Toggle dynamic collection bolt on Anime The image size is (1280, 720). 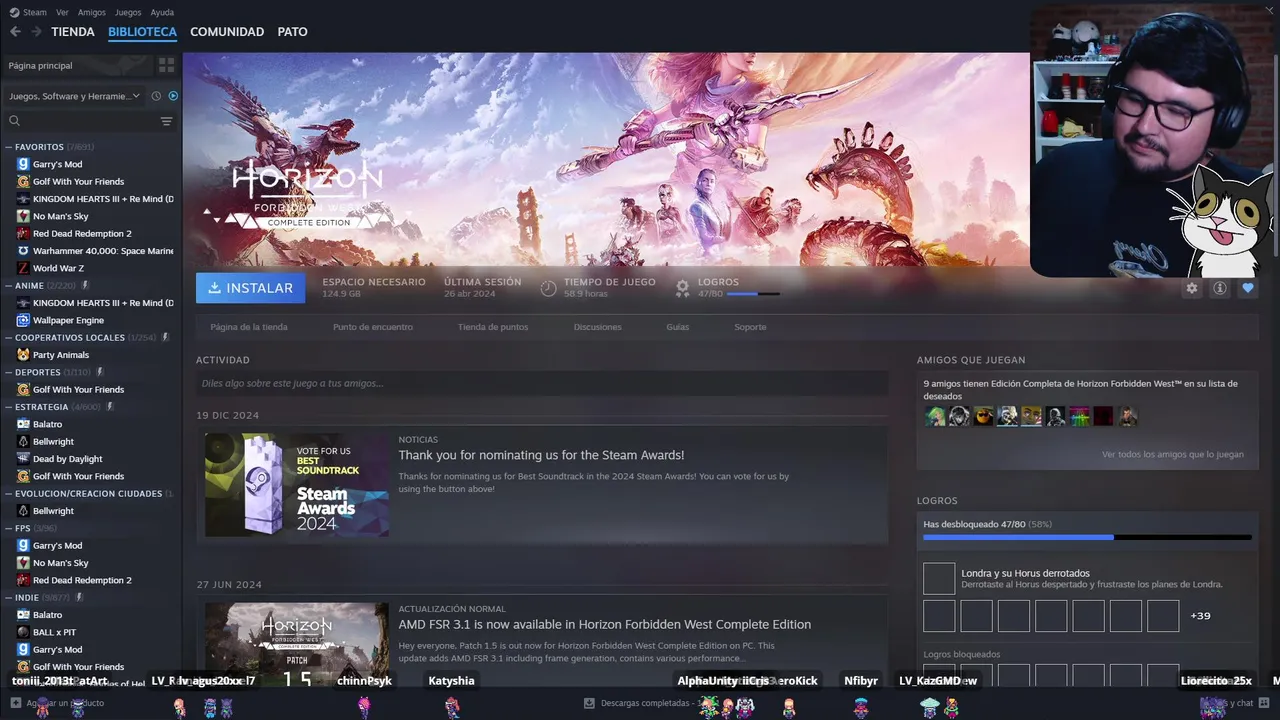click(x=85, y=285)
